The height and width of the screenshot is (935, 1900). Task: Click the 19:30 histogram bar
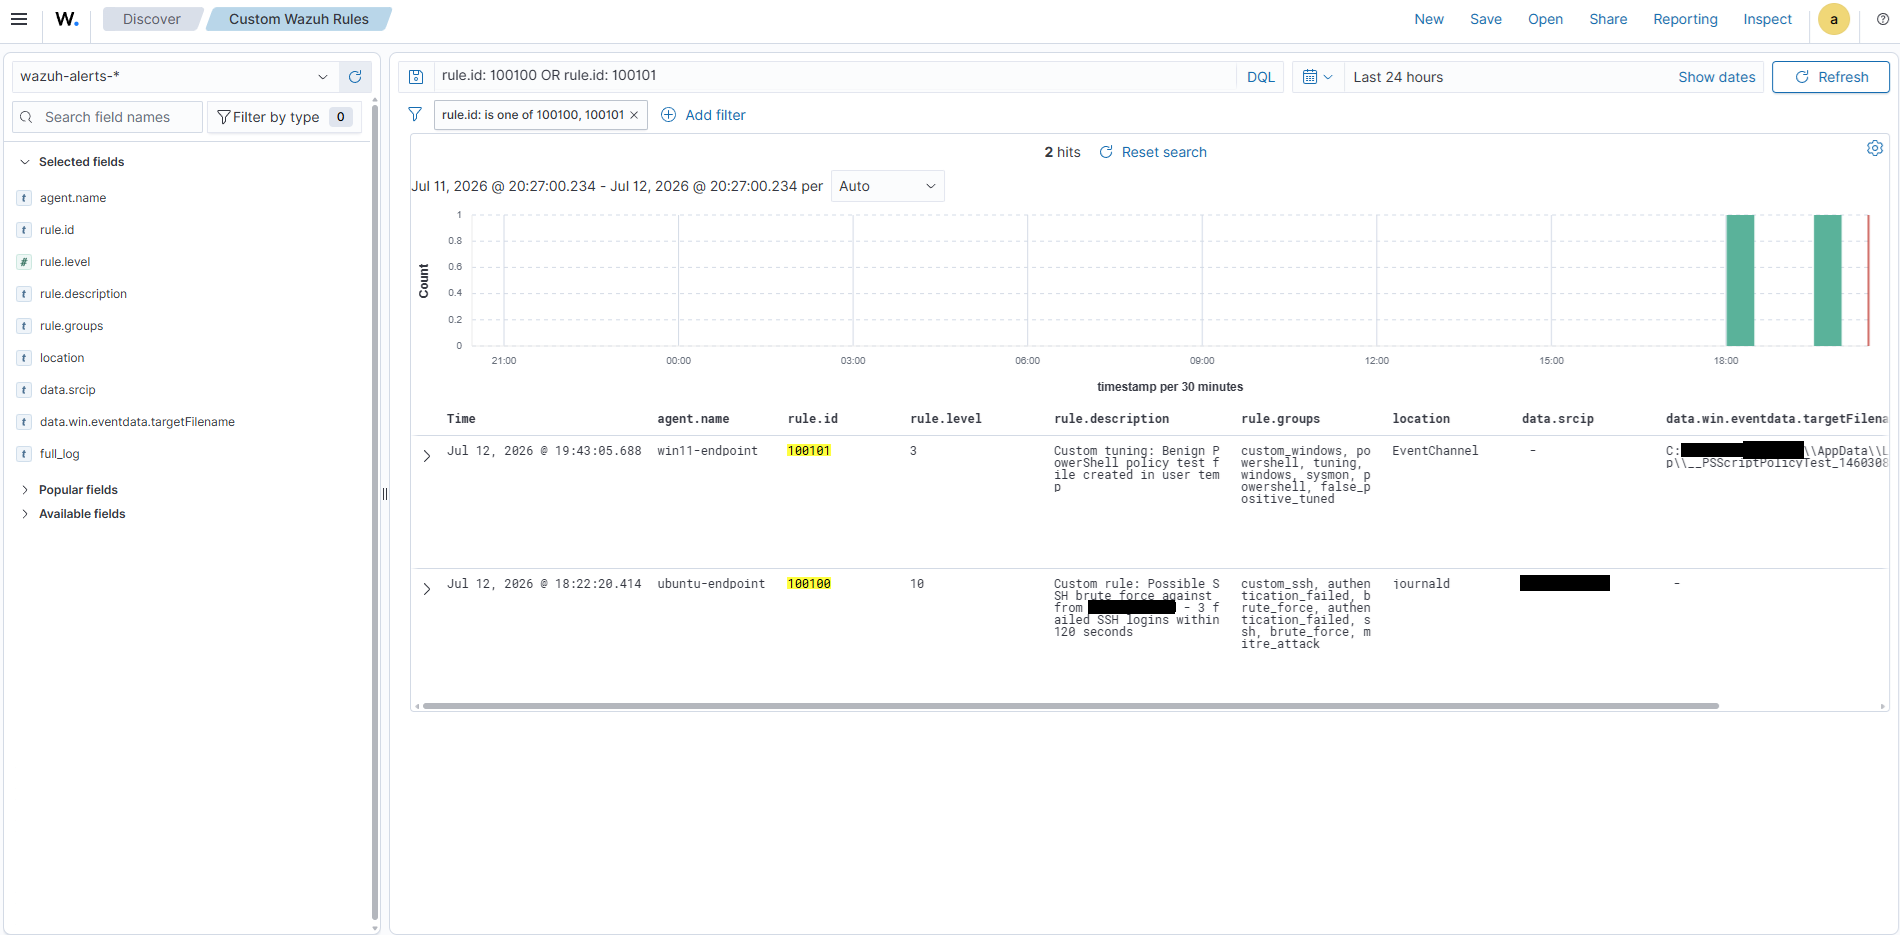point(1828,280)
